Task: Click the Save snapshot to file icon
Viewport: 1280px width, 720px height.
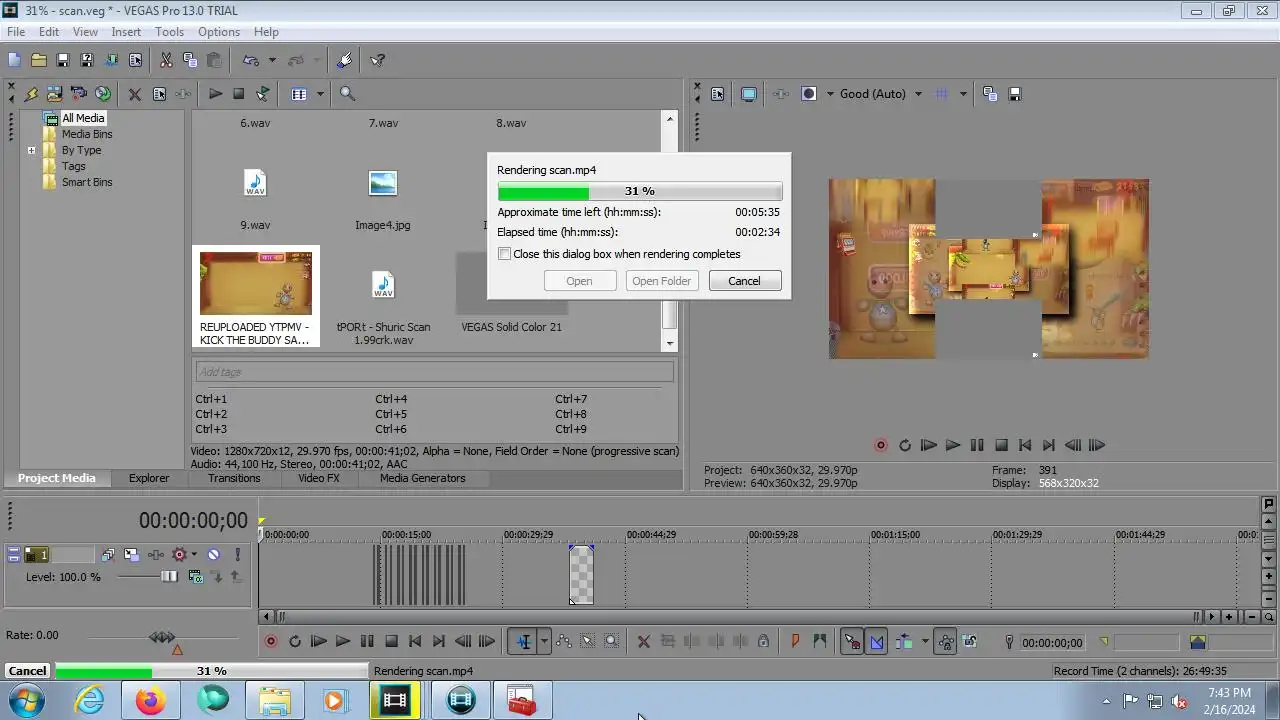Action: point(1015,94)
